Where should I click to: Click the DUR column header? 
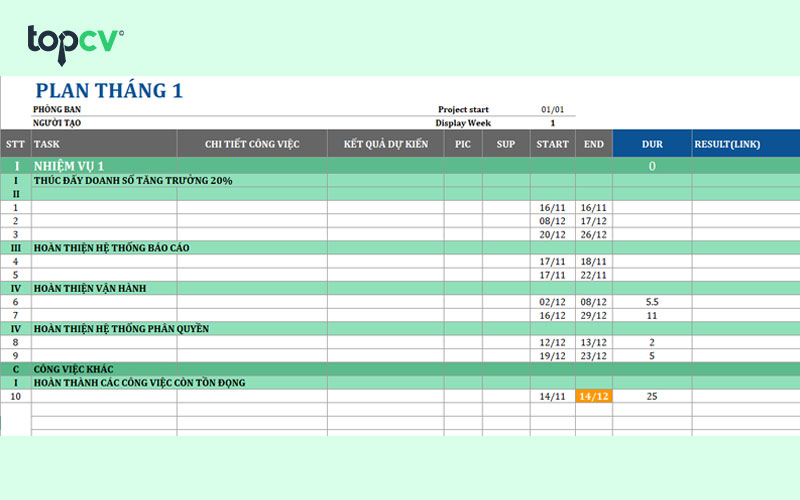pyautogui.click(x=652, y=144)
